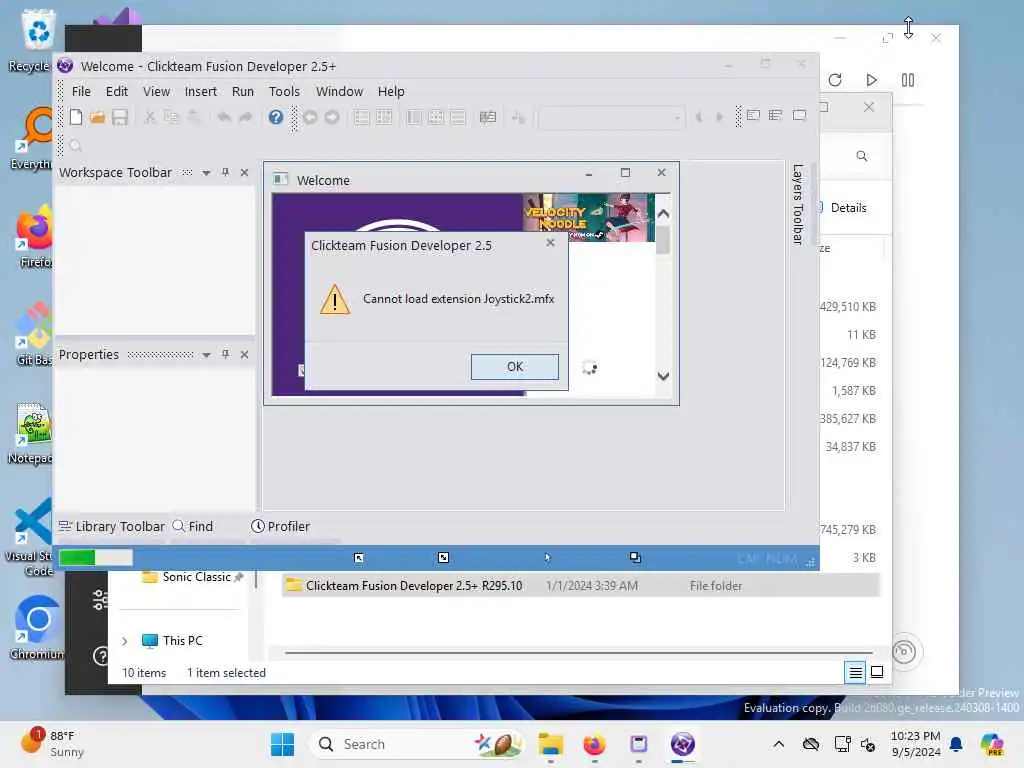Open the Help menu
Viewport: 1024px width, 768px height.
[x=391, y=91]
